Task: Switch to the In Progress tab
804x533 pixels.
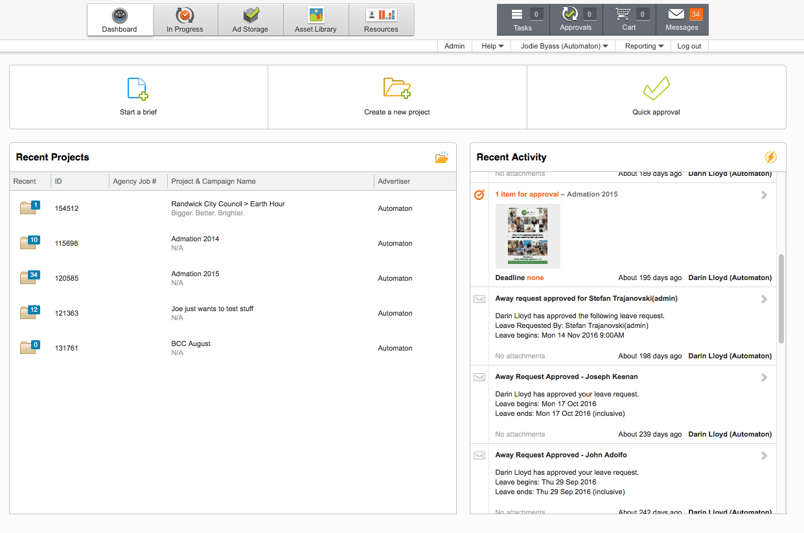Action: [185, 20]
